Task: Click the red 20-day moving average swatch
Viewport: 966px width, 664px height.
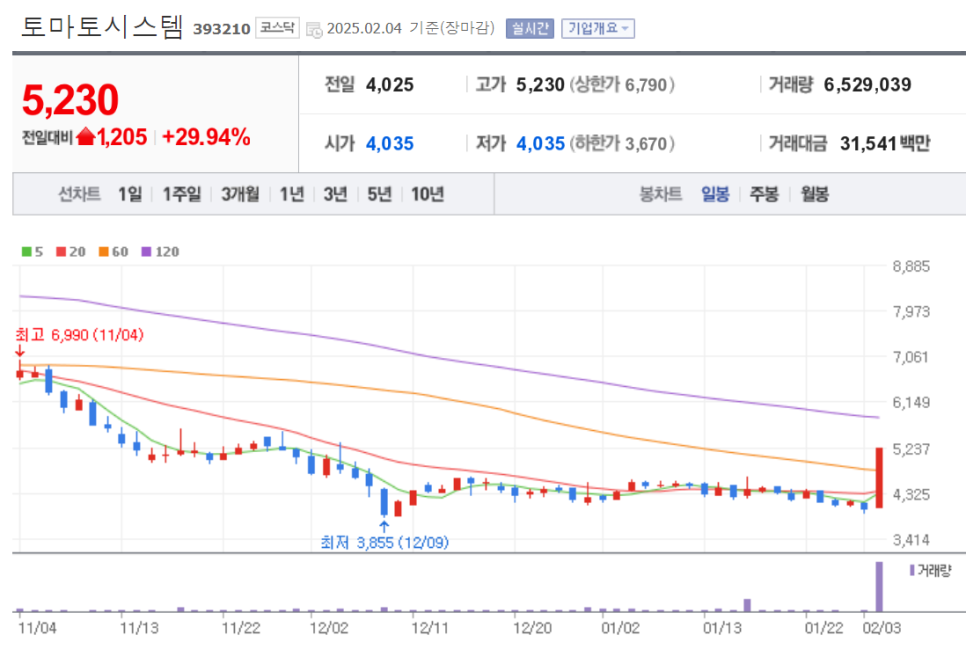Action: pyautogui.click(x=61, y=251)
